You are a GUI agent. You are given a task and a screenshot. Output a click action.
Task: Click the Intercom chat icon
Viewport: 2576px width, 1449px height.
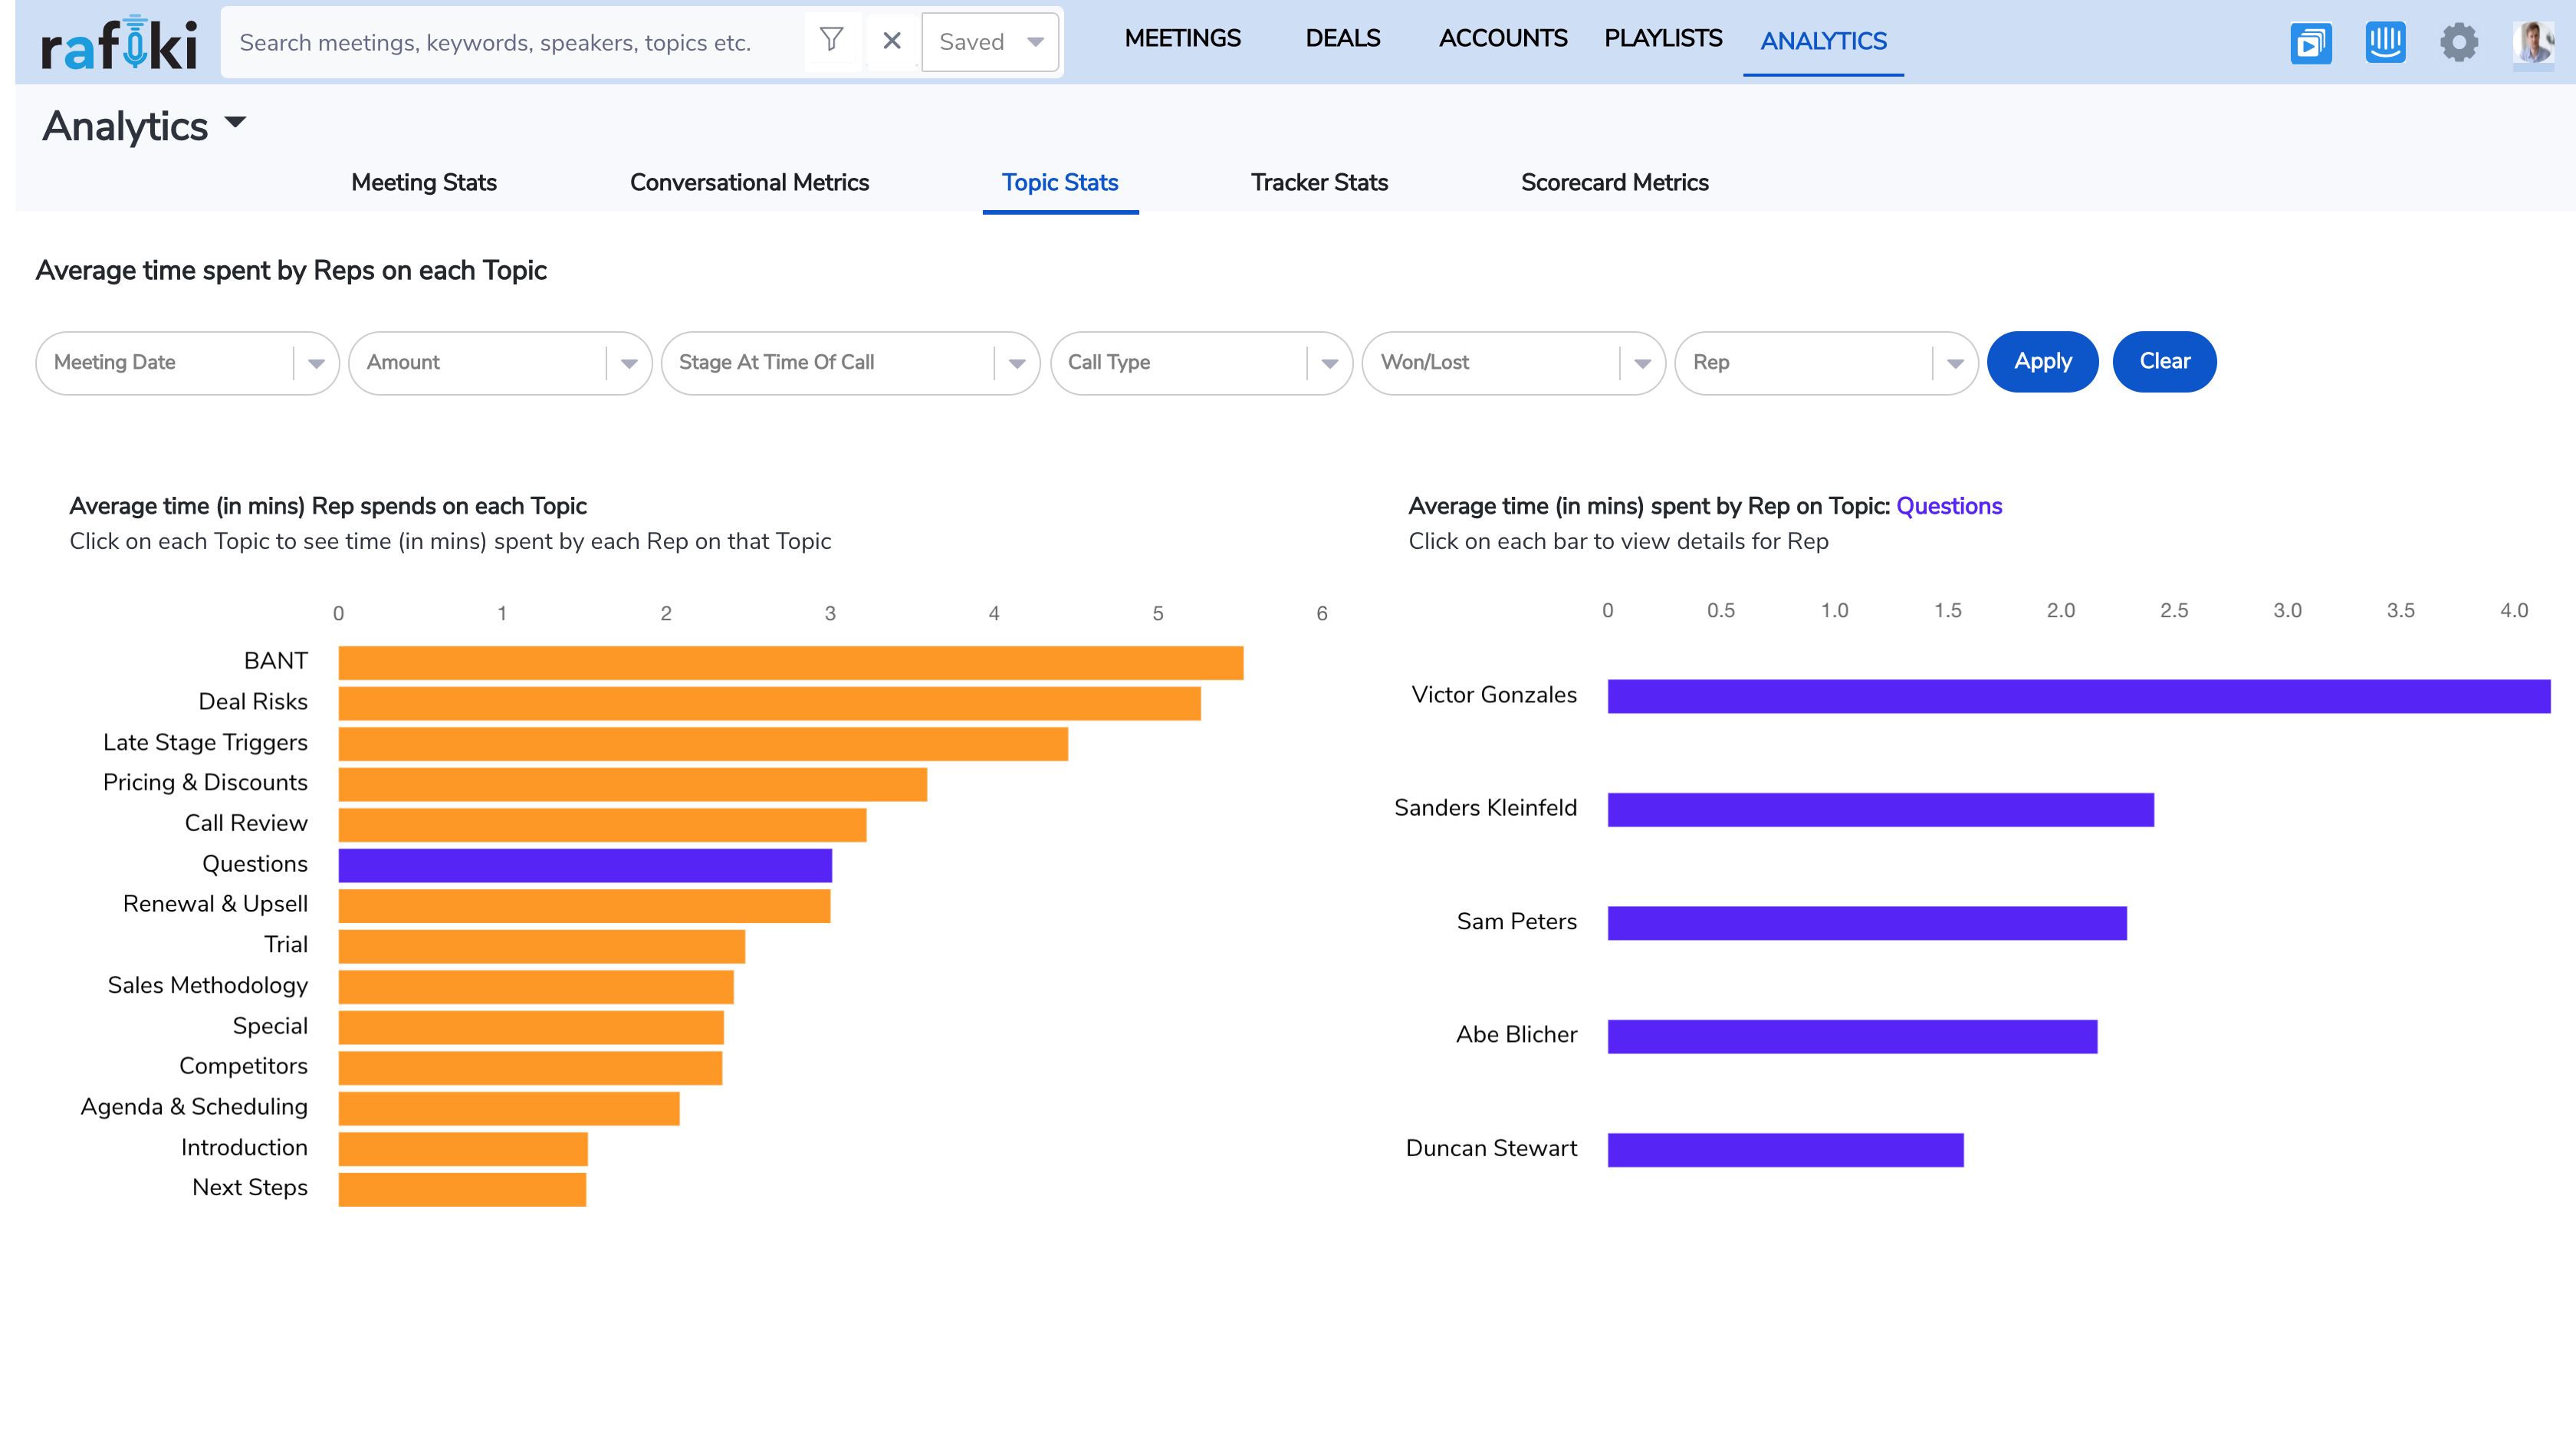(2385, 42)
